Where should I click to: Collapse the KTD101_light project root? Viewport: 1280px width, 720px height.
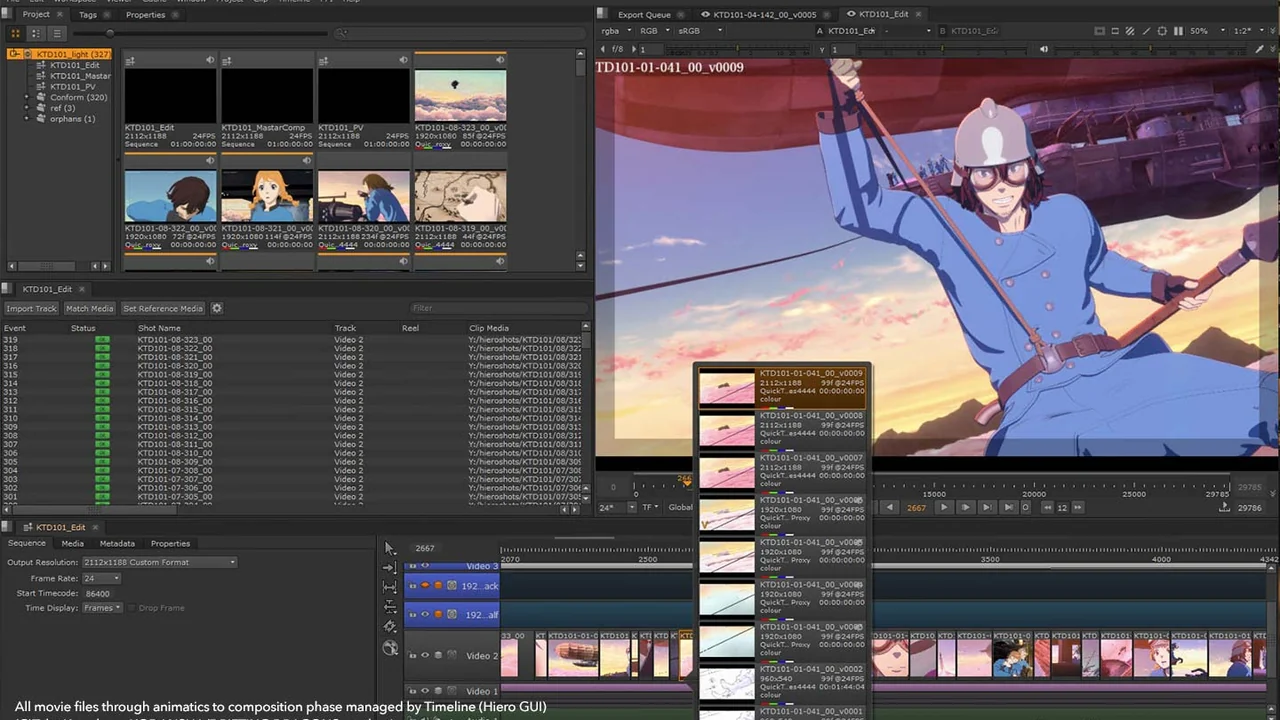pos(15,54)
